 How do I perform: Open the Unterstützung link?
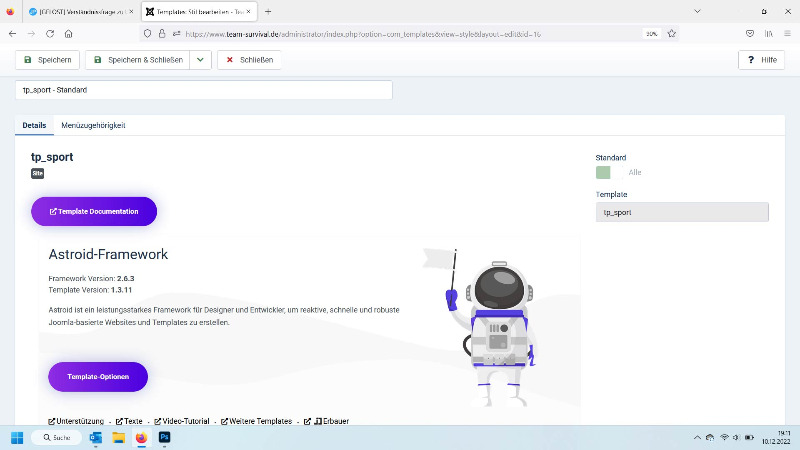coord(76,421)
